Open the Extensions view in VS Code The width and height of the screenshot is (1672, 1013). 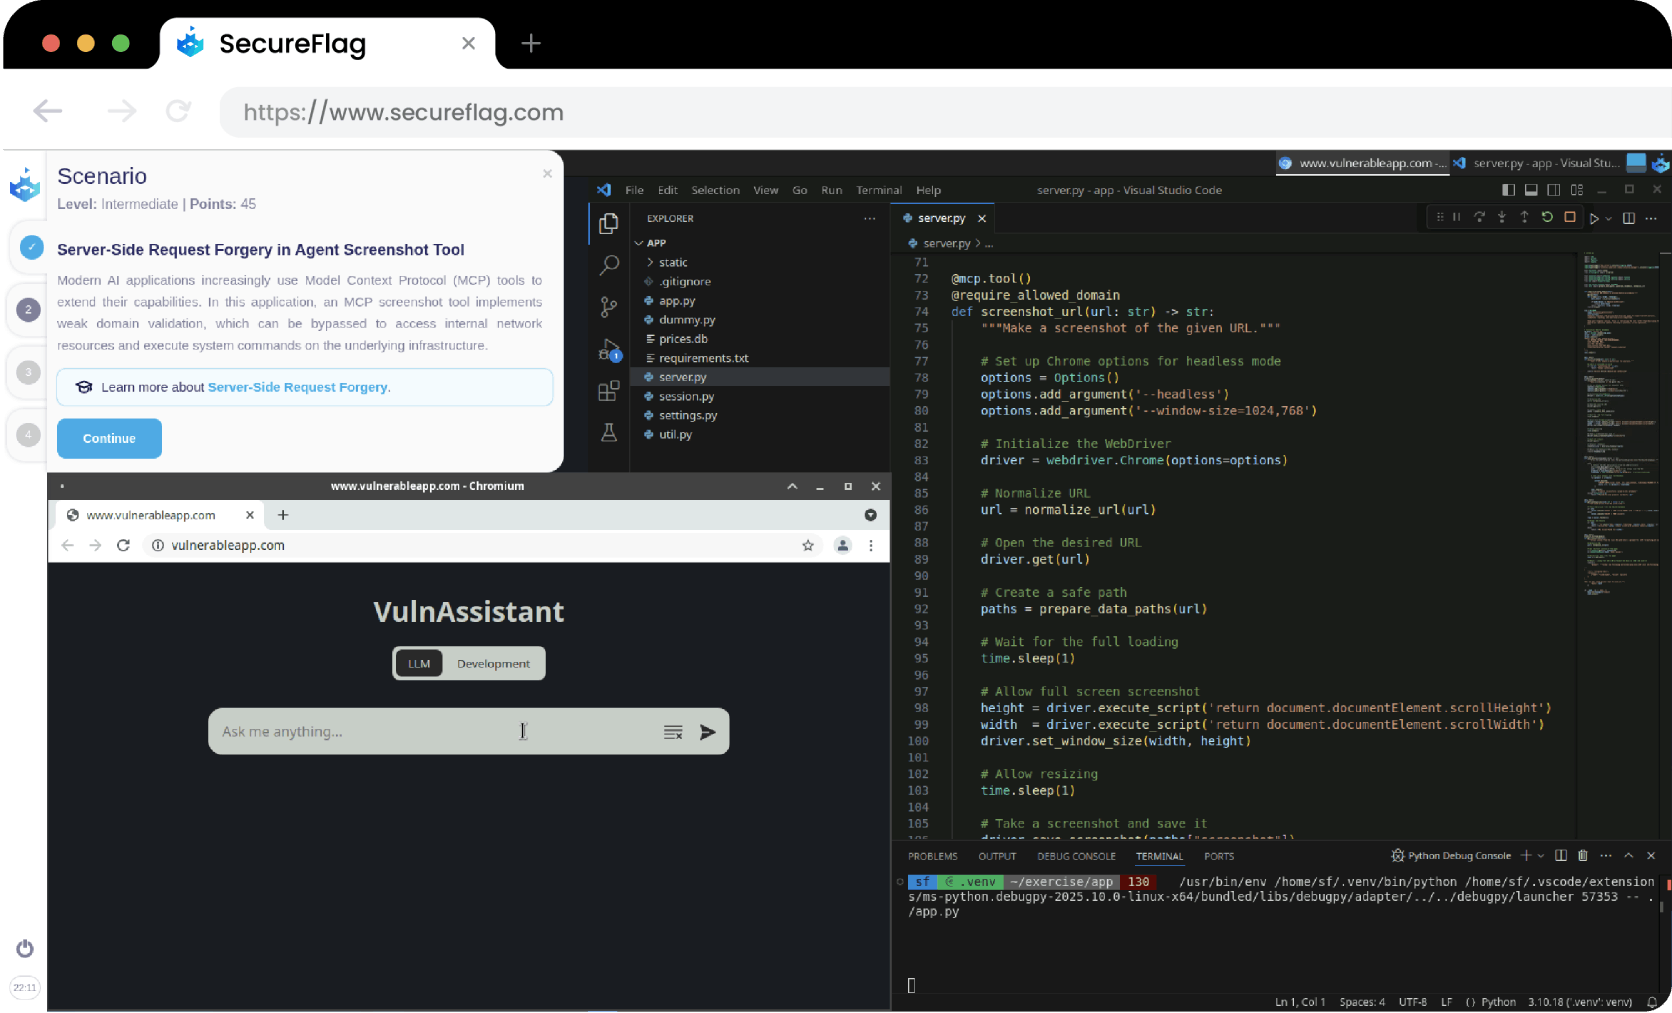point(608,391)
